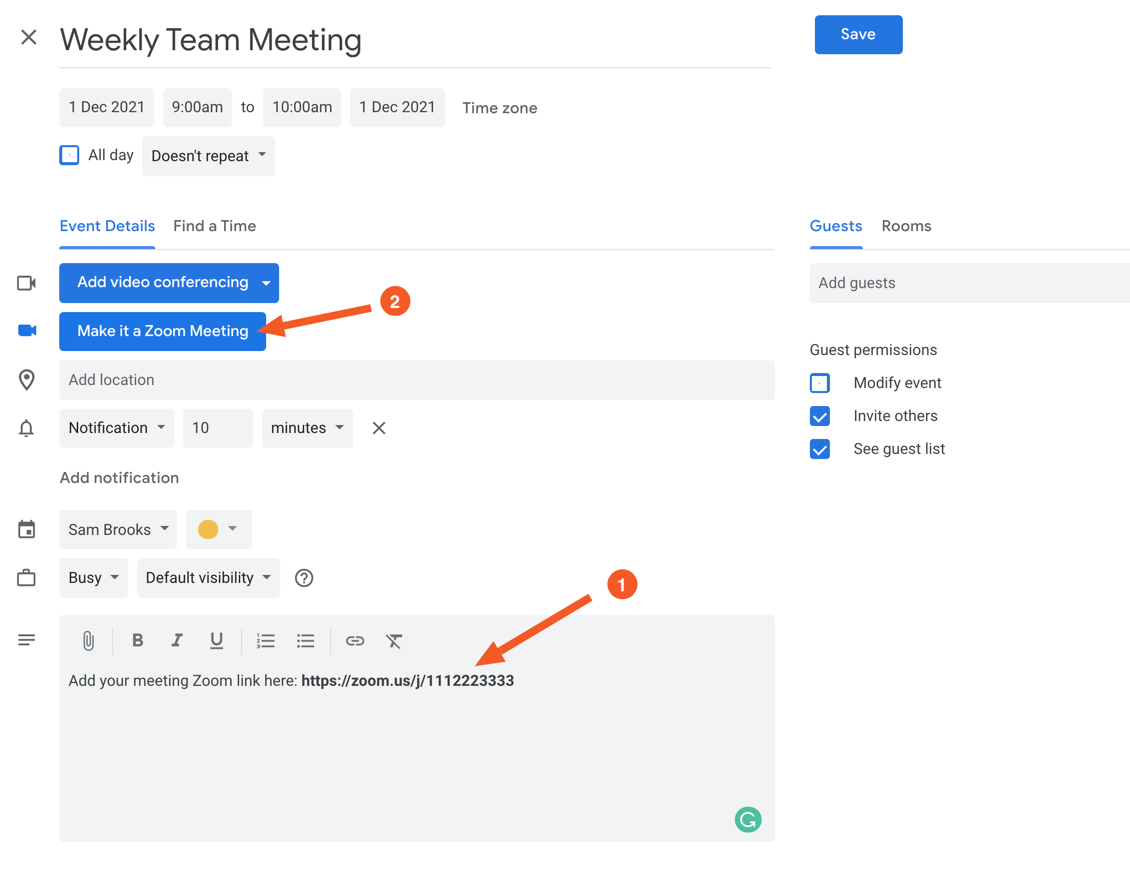Viewport: 1130px width, 876px height.
Task: Open the Sam Brooks calendar dropdown
Action: (x=118, y=529)
